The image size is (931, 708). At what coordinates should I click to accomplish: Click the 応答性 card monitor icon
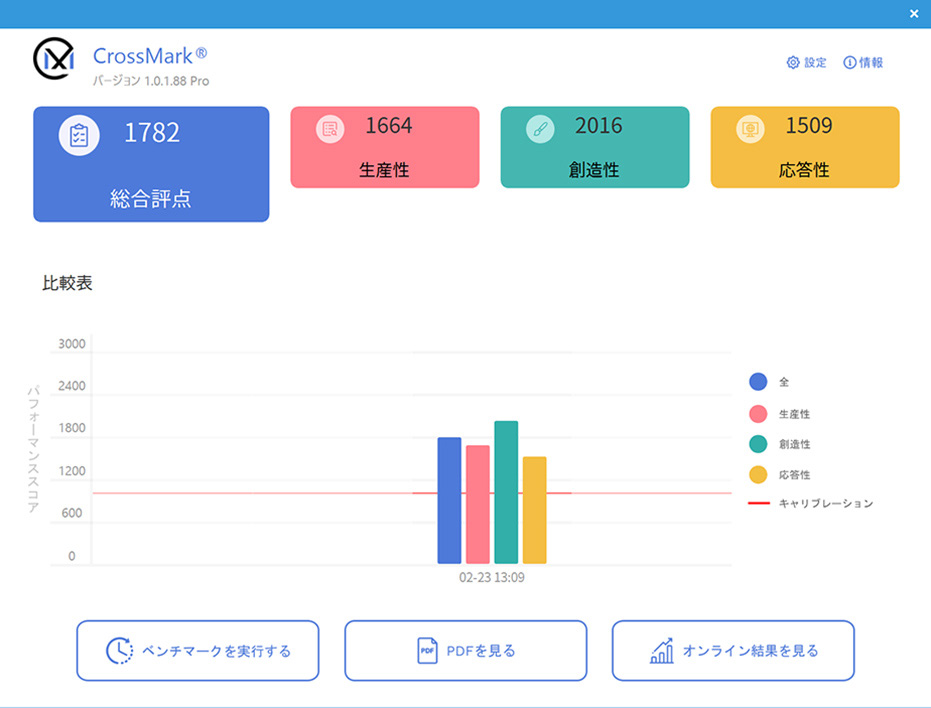[750, 128]
